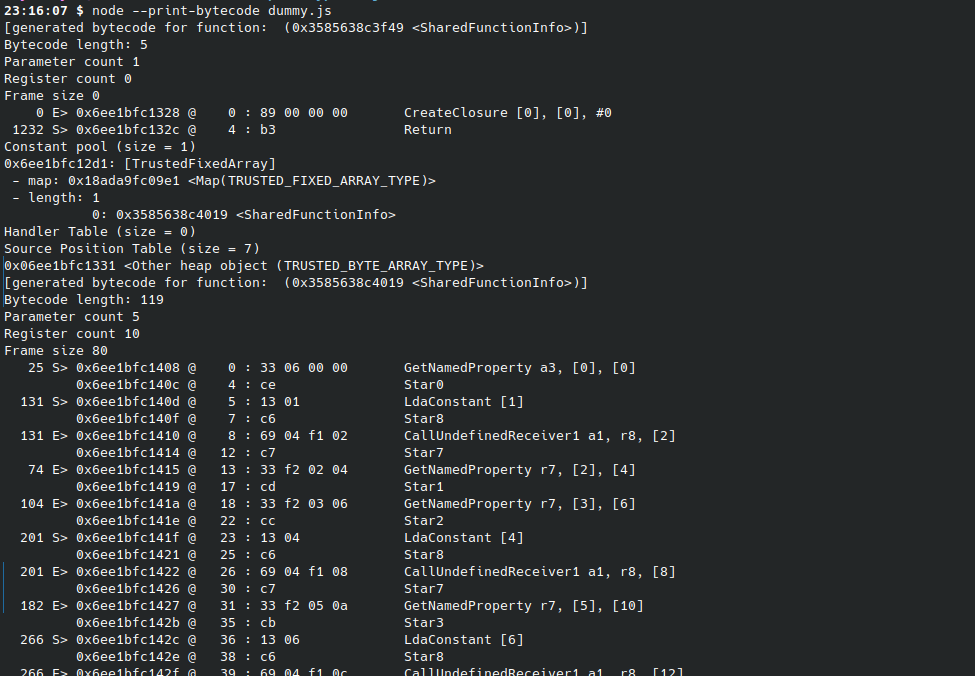This screenshot has width=975, height=676.
Task: Click the "Constant pool (size = 1)" line
Action: click(100, 146)
